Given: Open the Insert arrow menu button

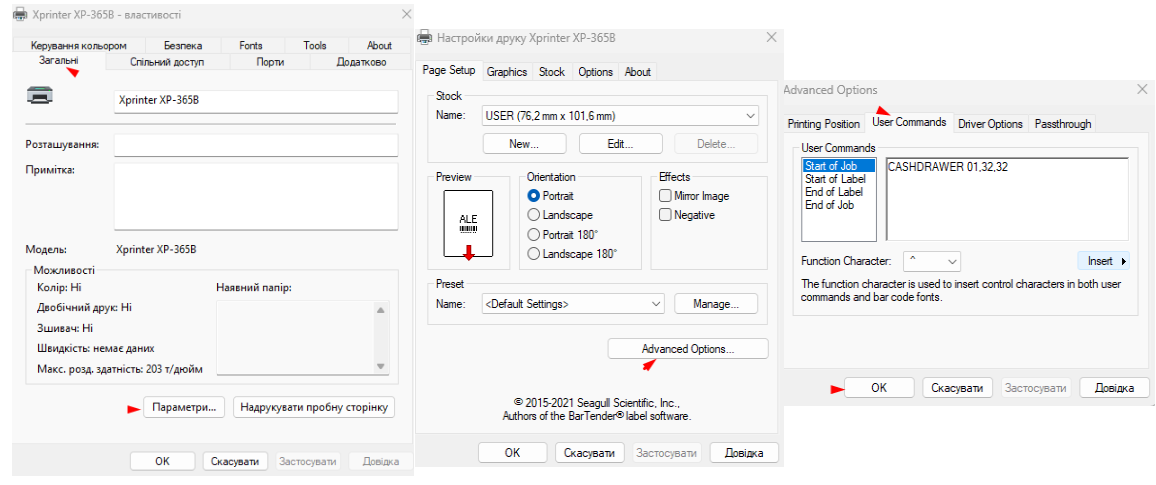Looking at the screenshot, I should 1106,261.
